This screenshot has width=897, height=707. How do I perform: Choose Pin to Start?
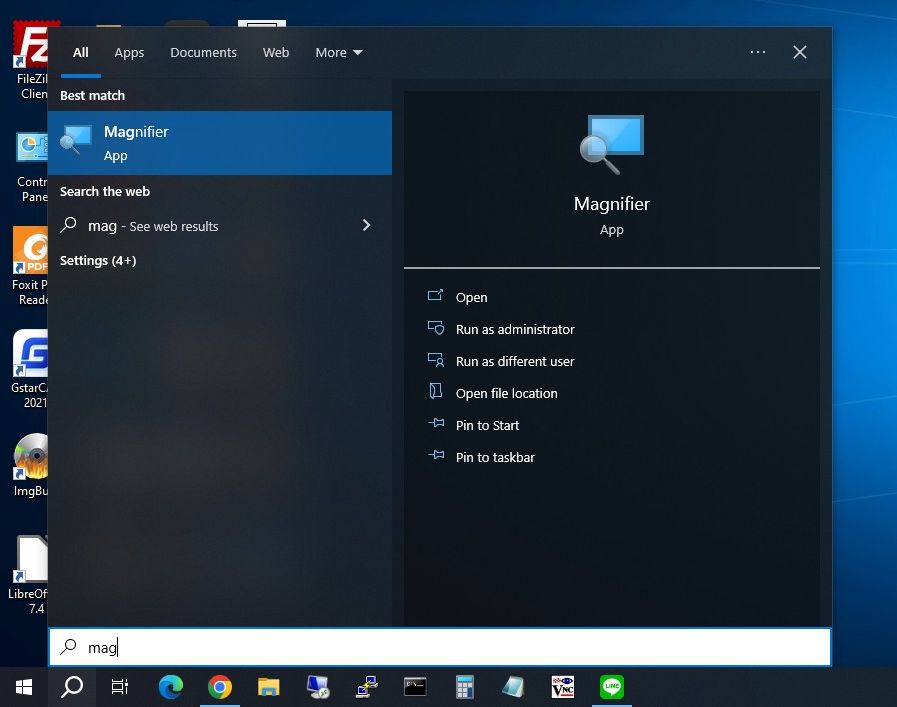tap(487, 426)
